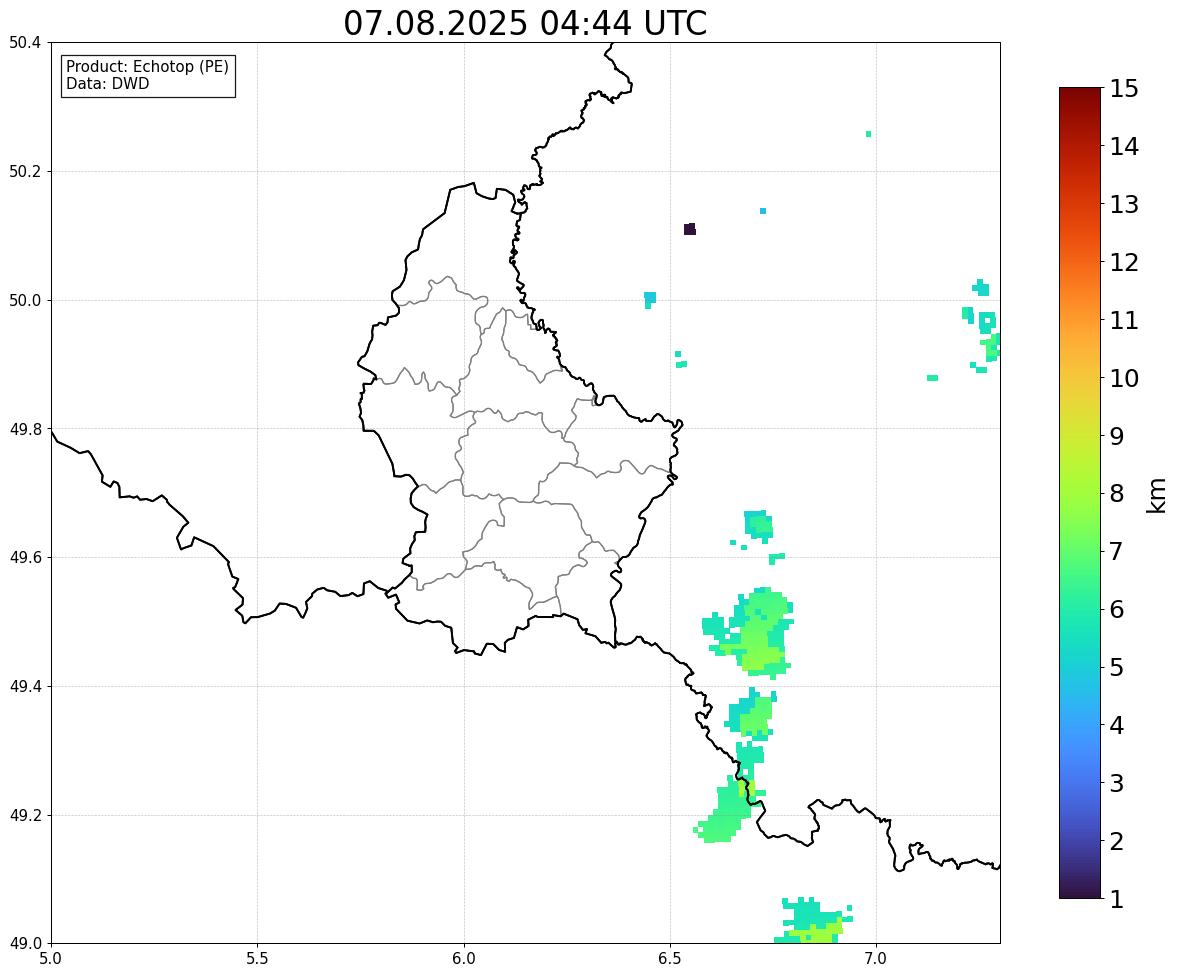
Task: Click the 7.0 longitude tick label
Action: coord(876,959)
